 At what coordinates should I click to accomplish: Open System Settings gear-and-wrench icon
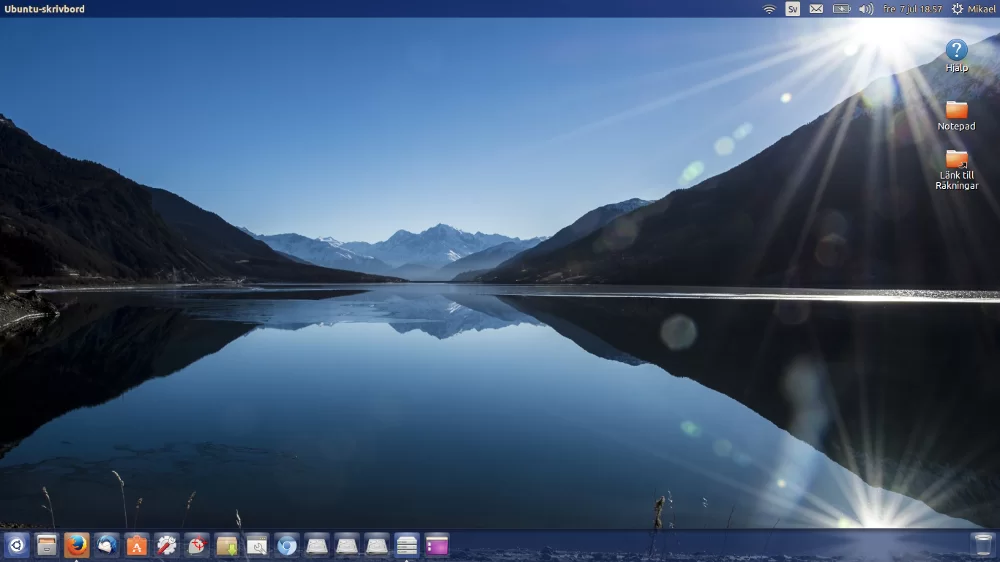click(167, 545)
